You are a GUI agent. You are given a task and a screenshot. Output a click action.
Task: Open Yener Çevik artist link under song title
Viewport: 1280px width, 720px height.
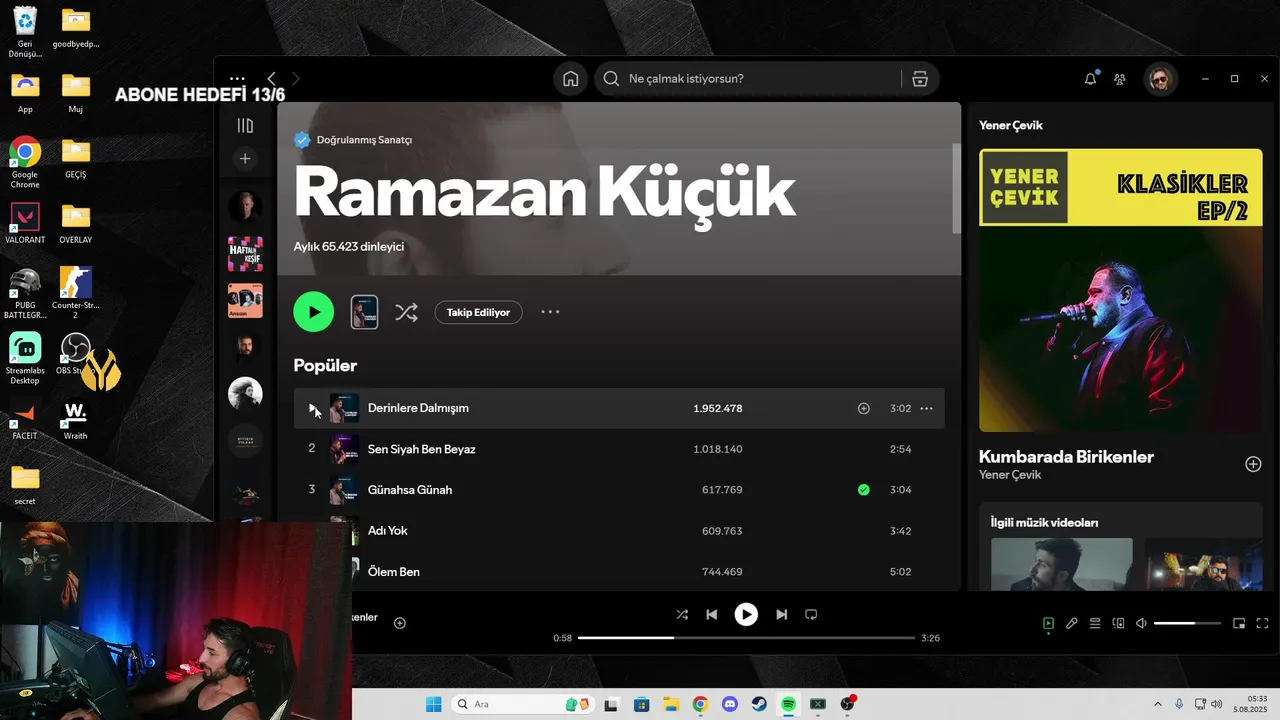[x=1010, y=475]
